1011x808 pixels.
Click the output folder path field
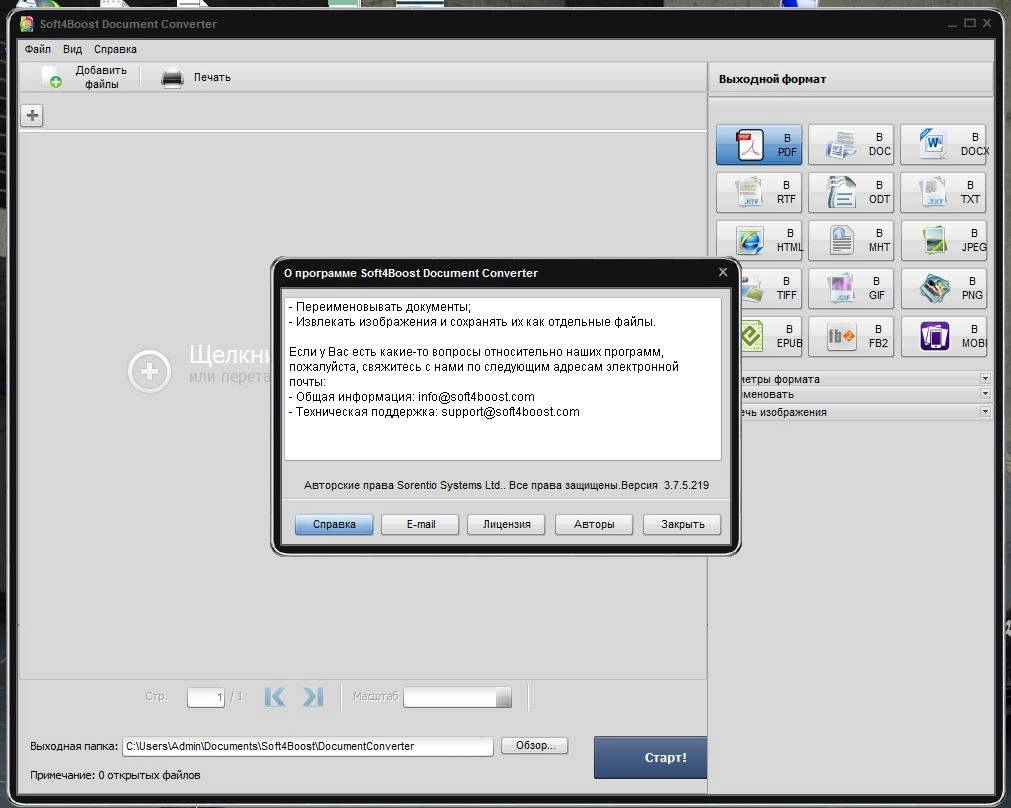pyautogui.click(x=308, y=746)
